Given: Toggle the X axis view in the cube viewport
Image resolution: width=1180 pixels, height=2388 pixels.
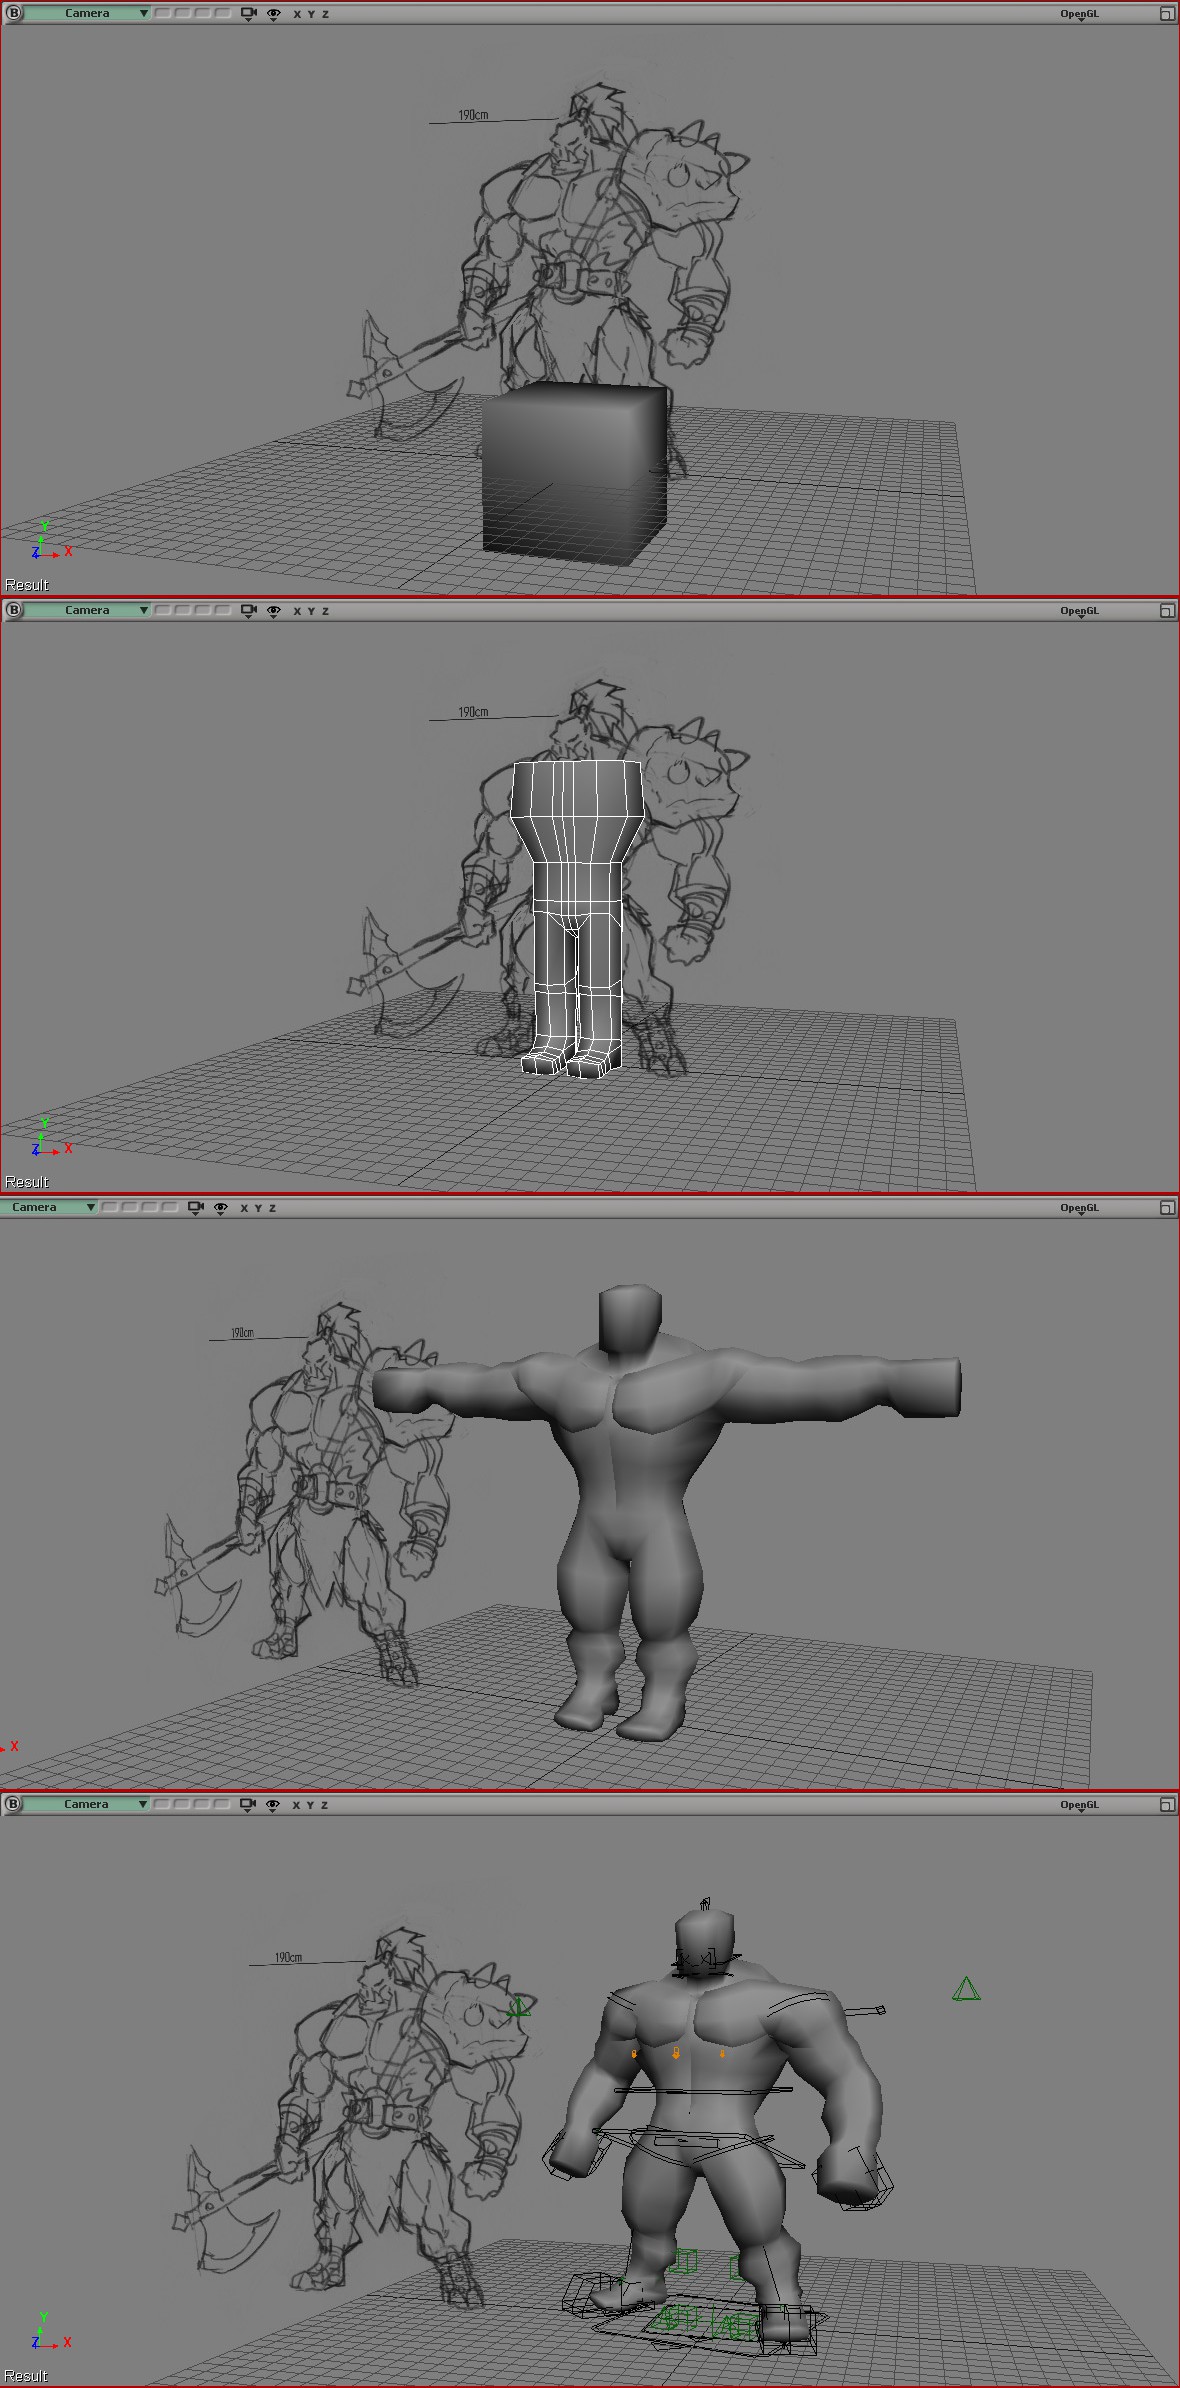Looking at the screenshot, I should click(297, 14).
